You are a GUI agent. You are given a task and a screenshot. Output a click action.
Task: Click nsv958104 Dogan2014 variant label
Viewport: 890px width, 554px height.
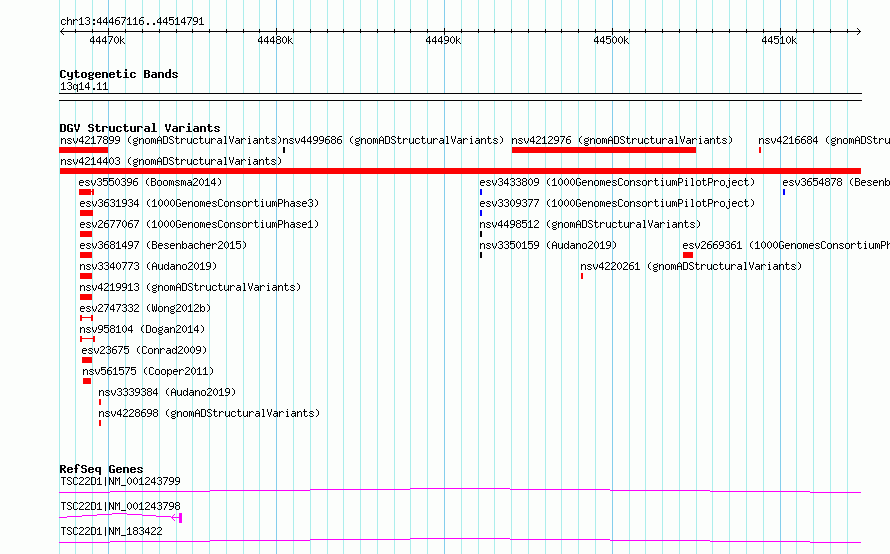[142, 329]
